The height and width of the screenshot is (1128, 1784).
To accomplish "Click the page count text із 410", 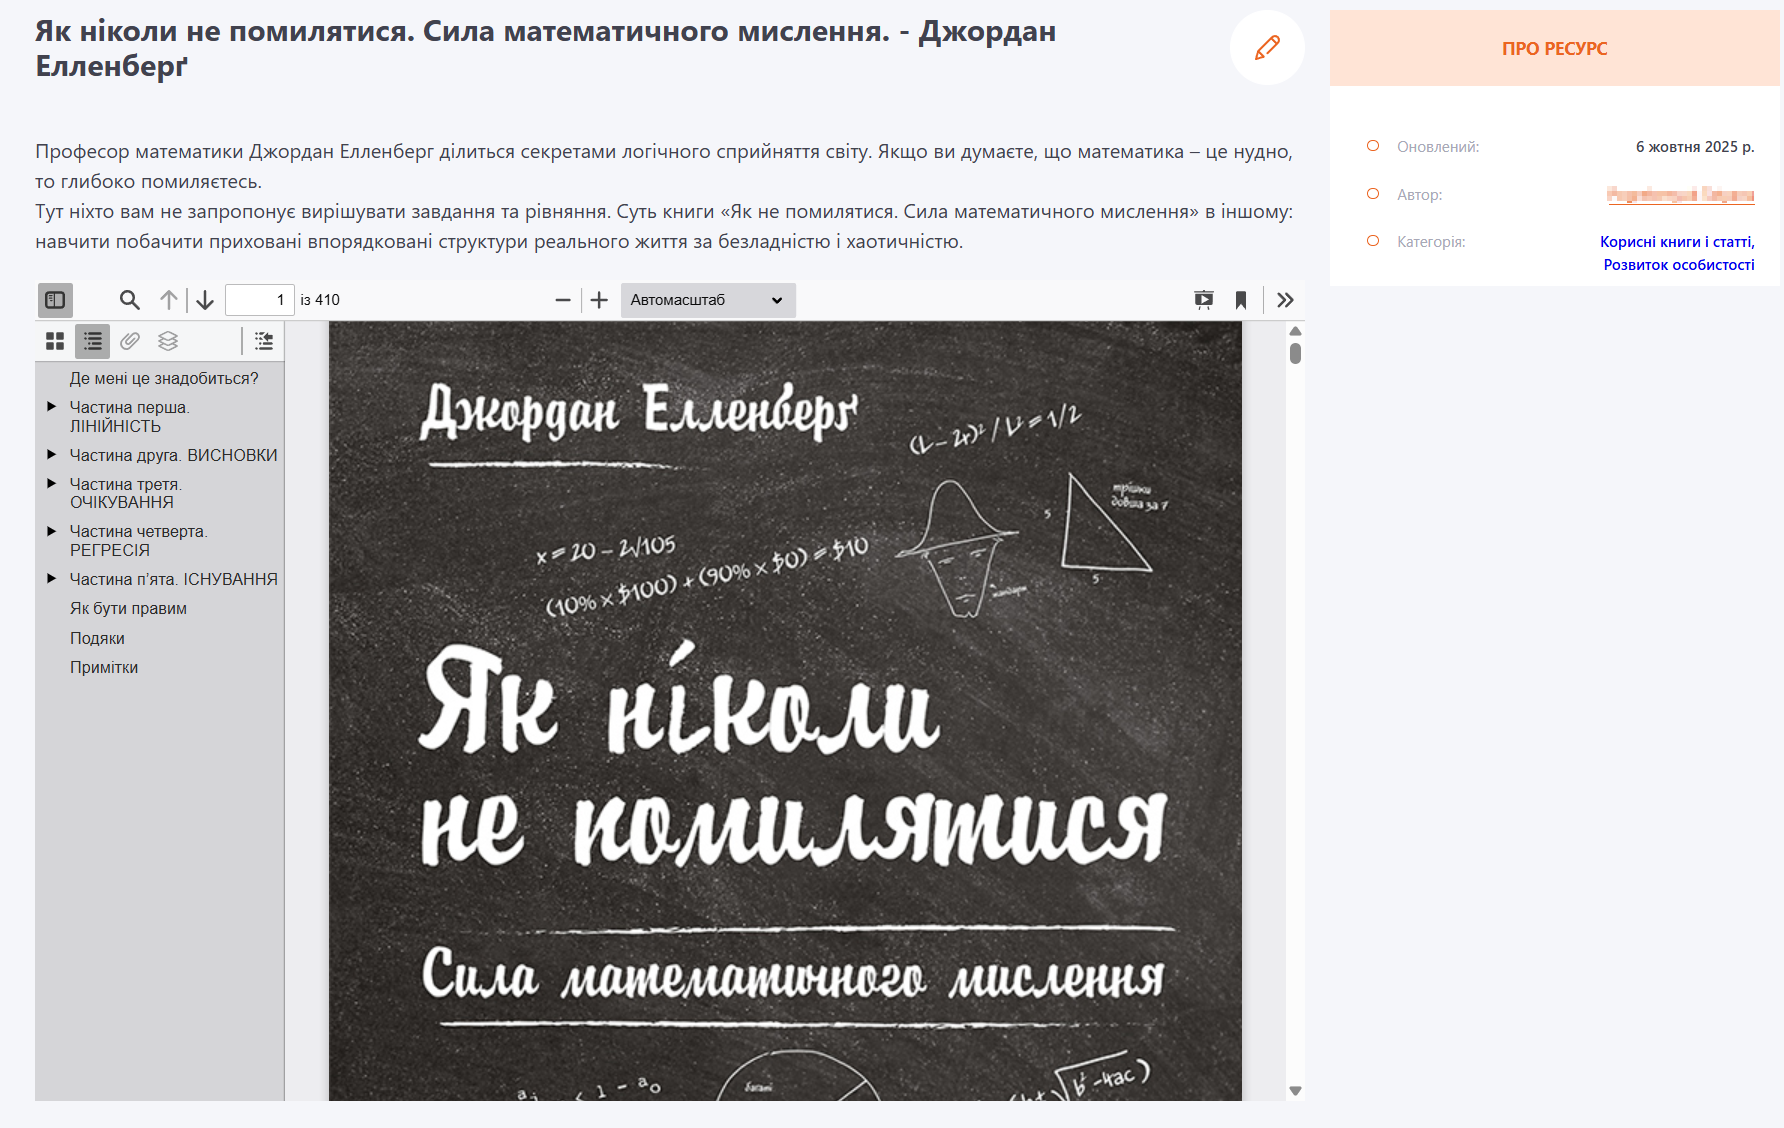I will (320, 300).
